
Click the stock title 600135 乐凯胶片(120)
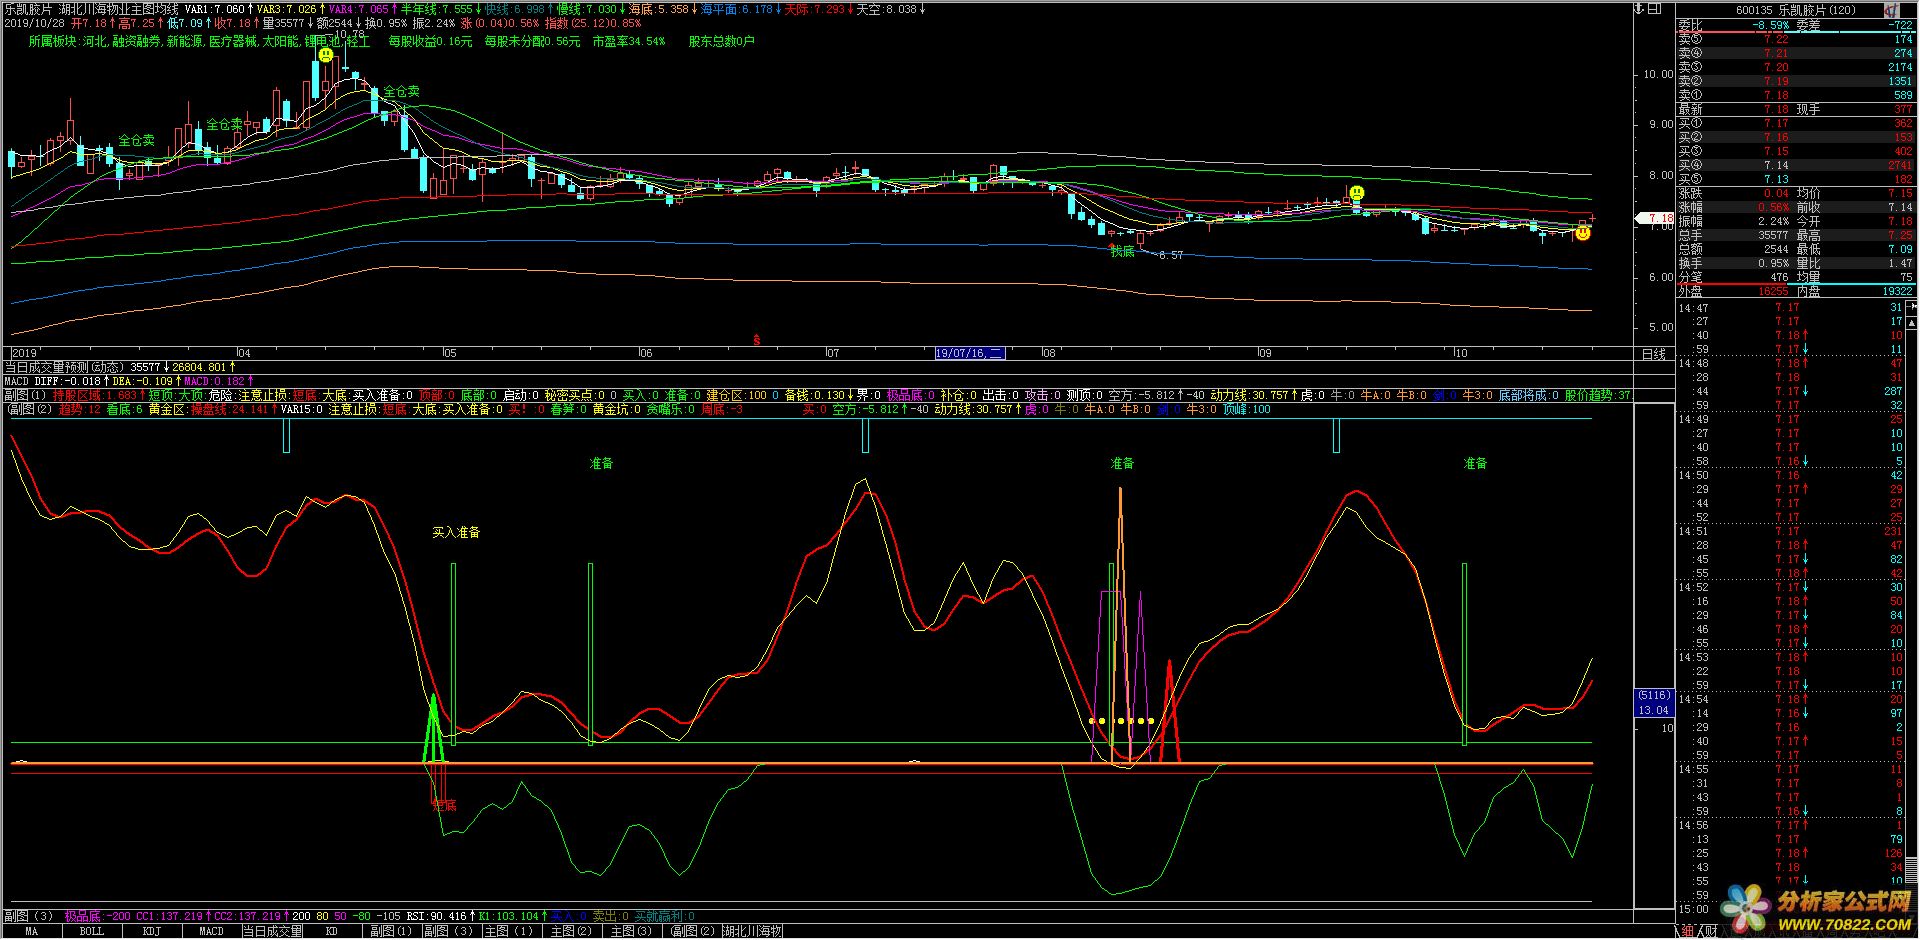click(1795, 10)
